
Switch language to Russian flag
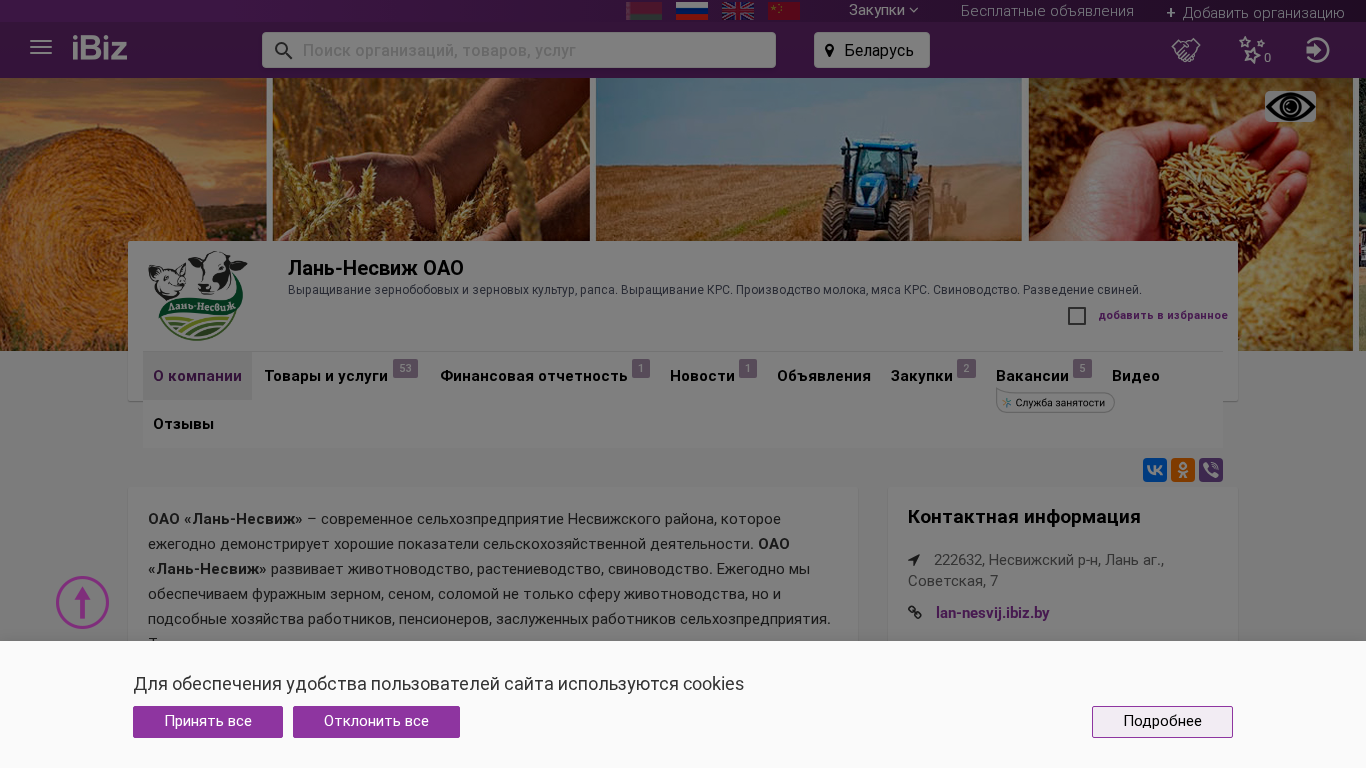click(692, 11)
